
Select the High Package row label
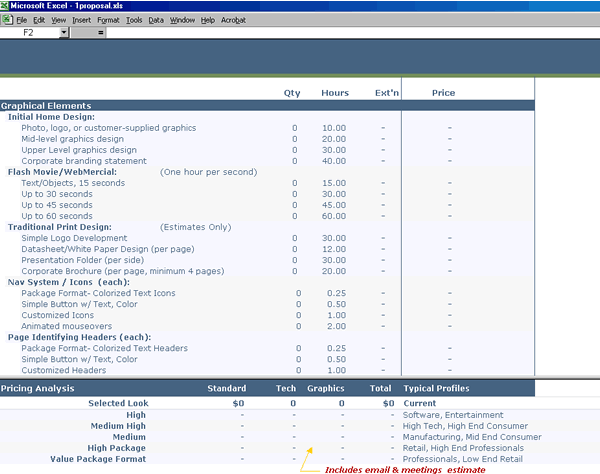(x=116, y=448)
